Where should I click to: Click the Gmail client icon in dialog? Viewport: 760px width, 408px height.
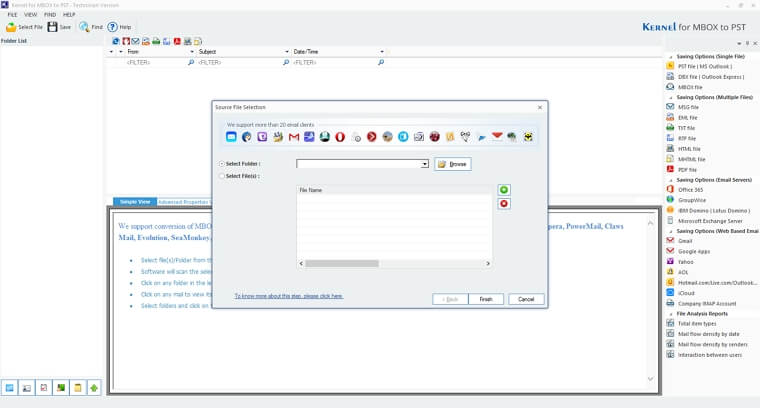coord(294,137)
